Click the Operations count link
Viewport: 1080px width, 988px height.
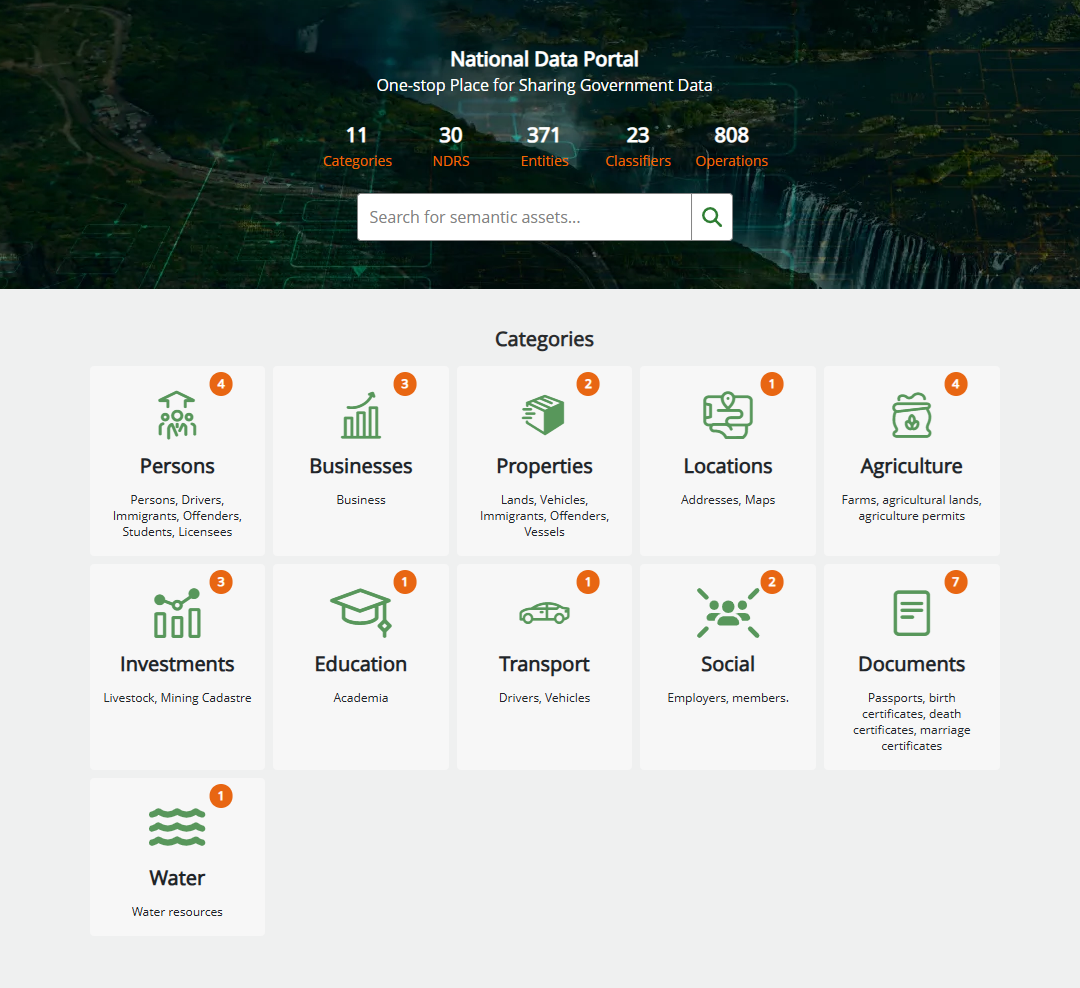[732, 161]
